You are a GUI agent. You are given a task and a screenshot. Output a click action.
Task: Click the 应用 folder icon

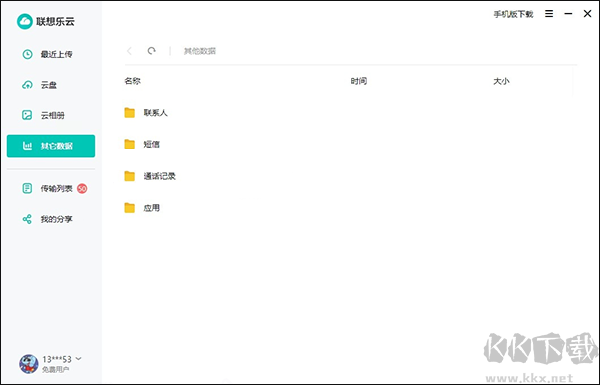point(130,208)
